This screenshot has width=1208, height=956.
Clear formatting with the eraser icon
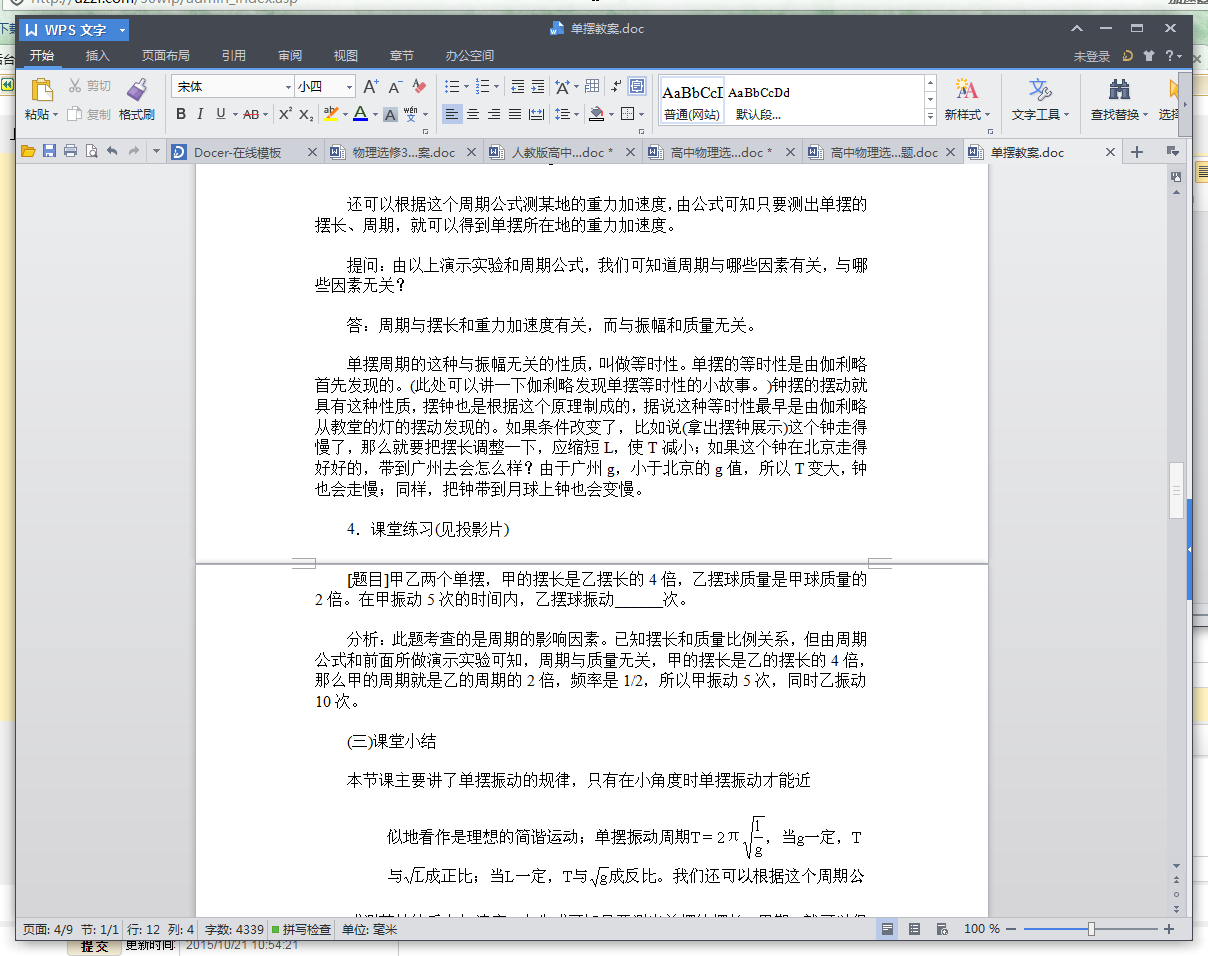click(x=420, y=87)
